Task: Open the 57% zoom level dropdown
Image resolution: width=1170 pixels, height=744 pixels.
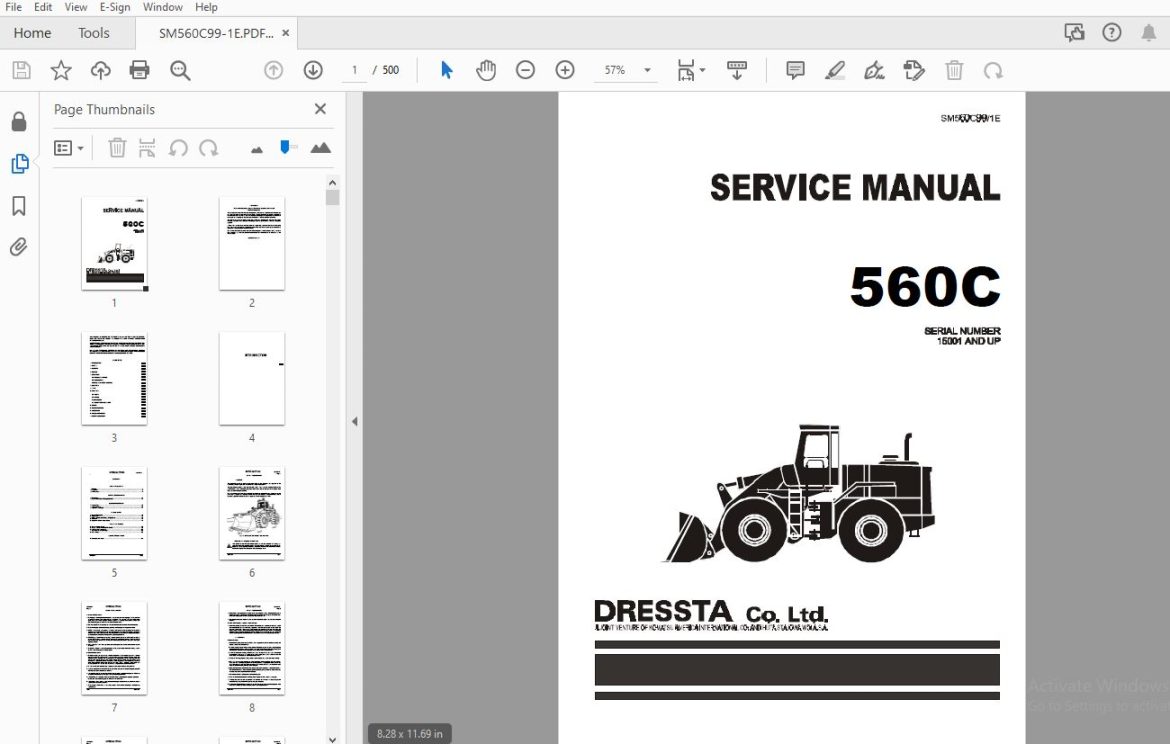Action: point(648,70)
